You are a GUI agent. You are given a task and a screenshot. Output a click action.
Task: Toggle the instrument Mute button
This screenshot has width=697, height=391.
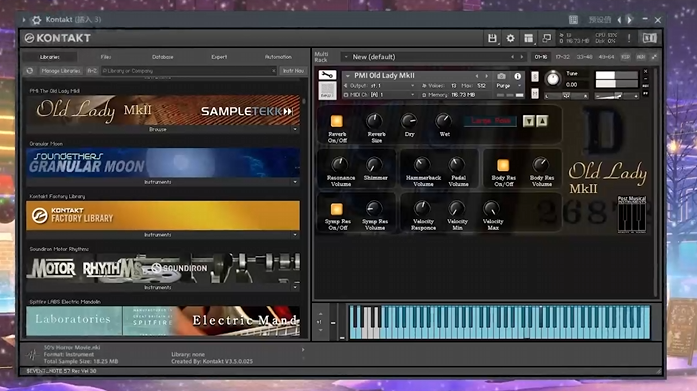click(535, 93)
